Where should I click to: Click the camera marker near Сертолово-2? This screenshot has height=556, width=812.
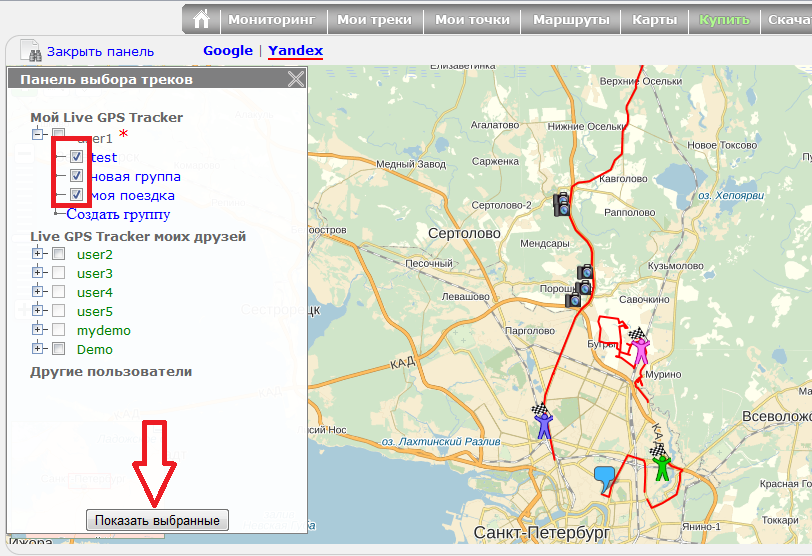(x=562, y=205)
